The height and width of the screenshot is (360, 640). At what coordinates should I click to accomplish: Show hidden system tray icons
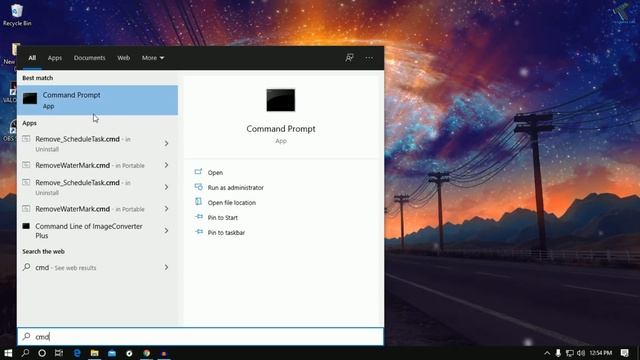(547, 353)
